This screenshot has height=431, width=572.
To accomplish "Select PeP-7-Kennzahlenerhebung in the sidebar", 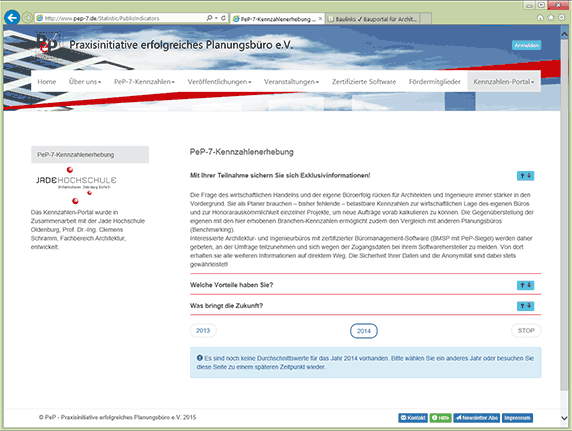I will 90,155.
